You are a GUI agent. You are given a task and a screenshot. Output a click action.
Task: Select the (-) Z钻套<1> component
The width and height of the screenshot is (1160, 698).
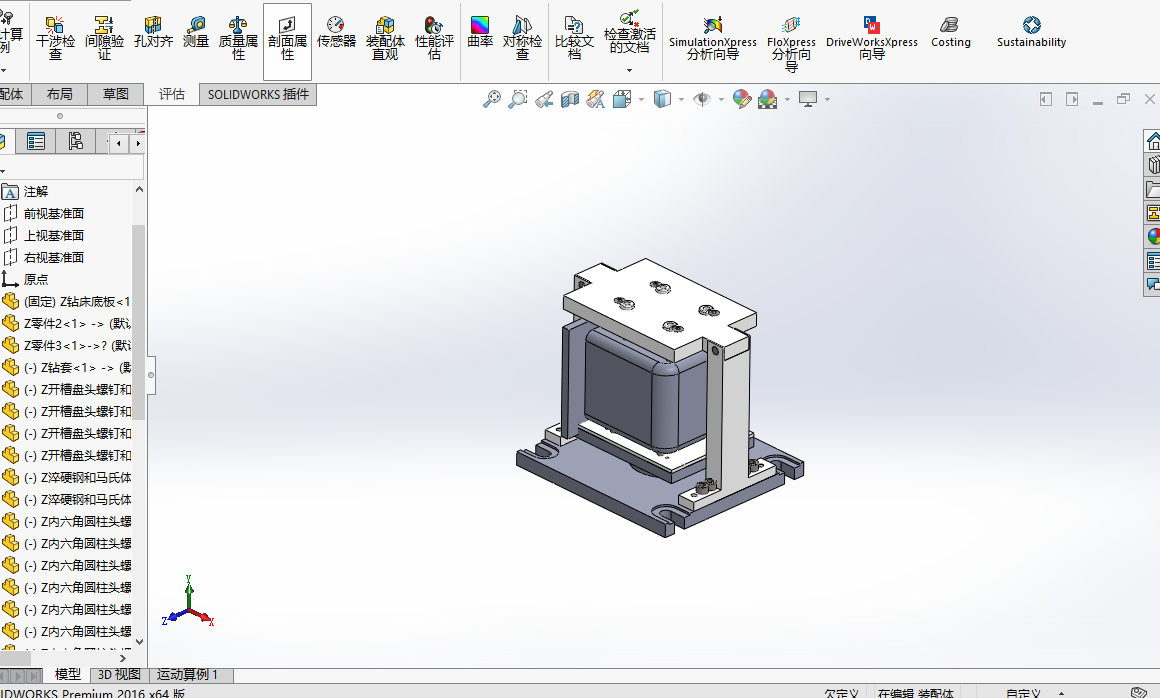click(x=77, y=367)
